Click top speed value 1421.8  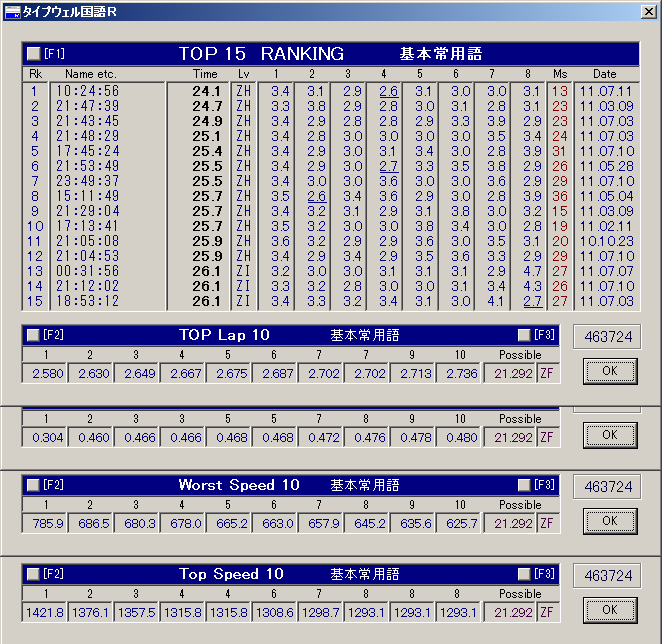pyautogui.click(x=45, y=613)
